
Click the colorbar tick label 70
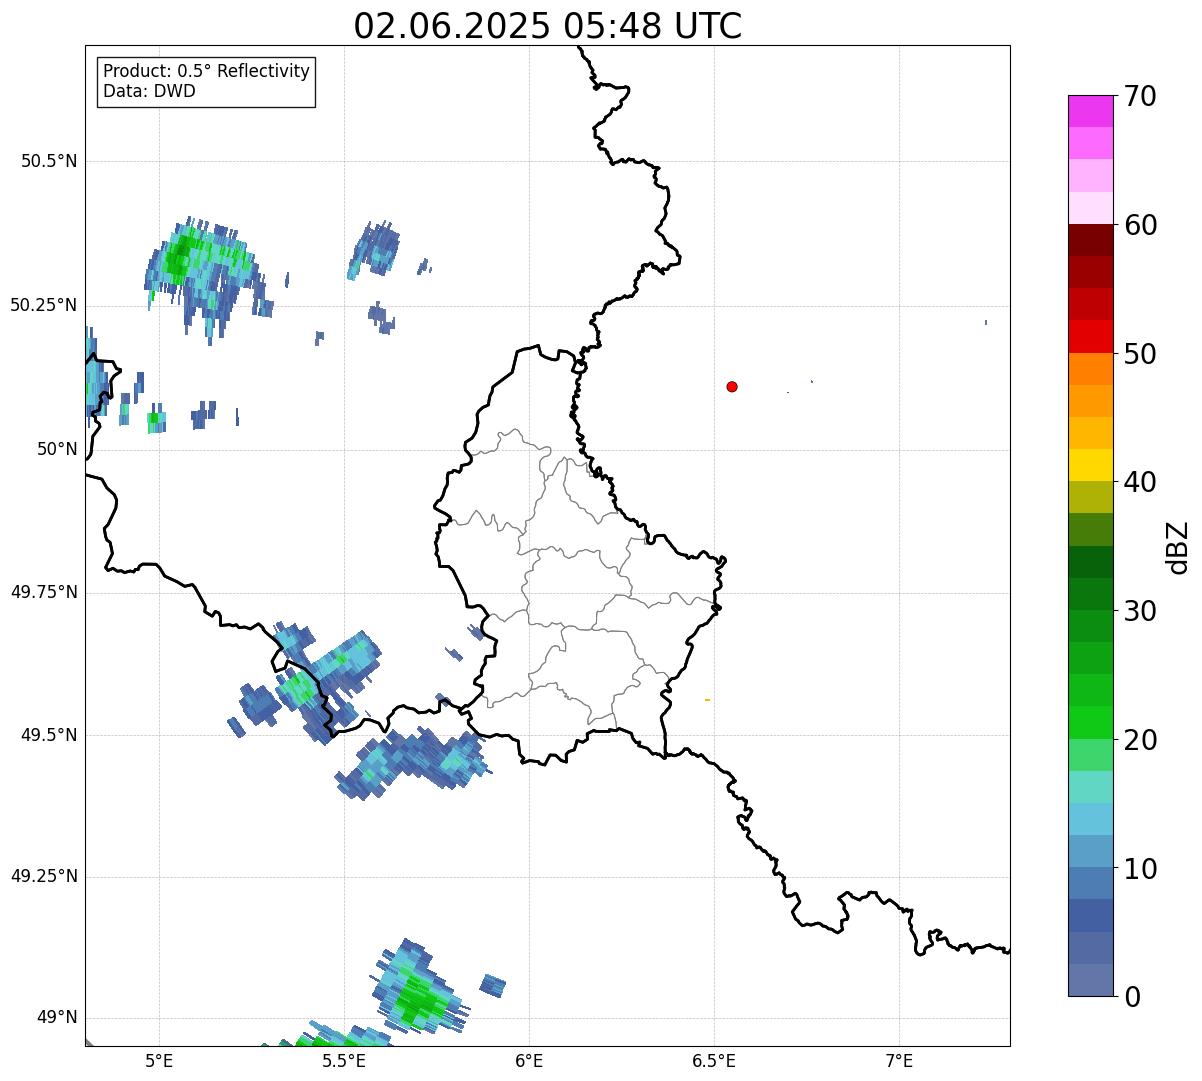1140,96
